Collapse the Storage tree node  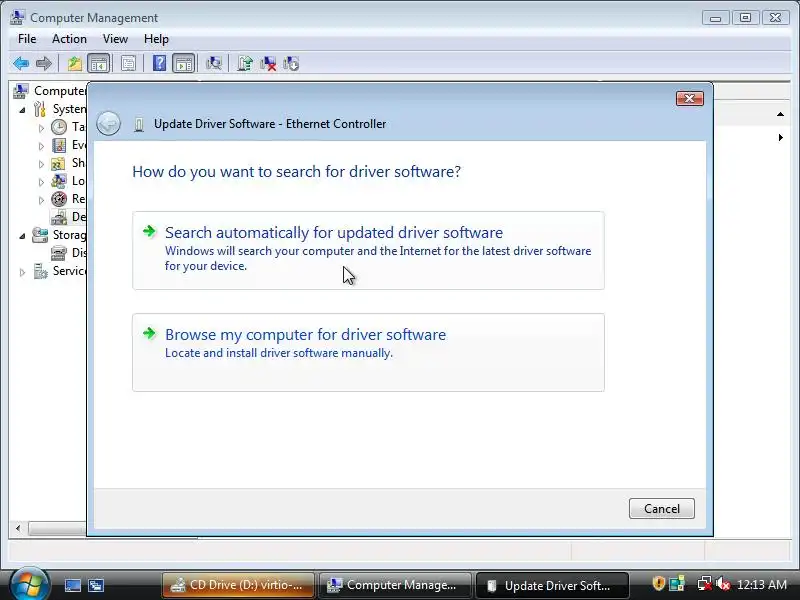click(x=22, y=236)
